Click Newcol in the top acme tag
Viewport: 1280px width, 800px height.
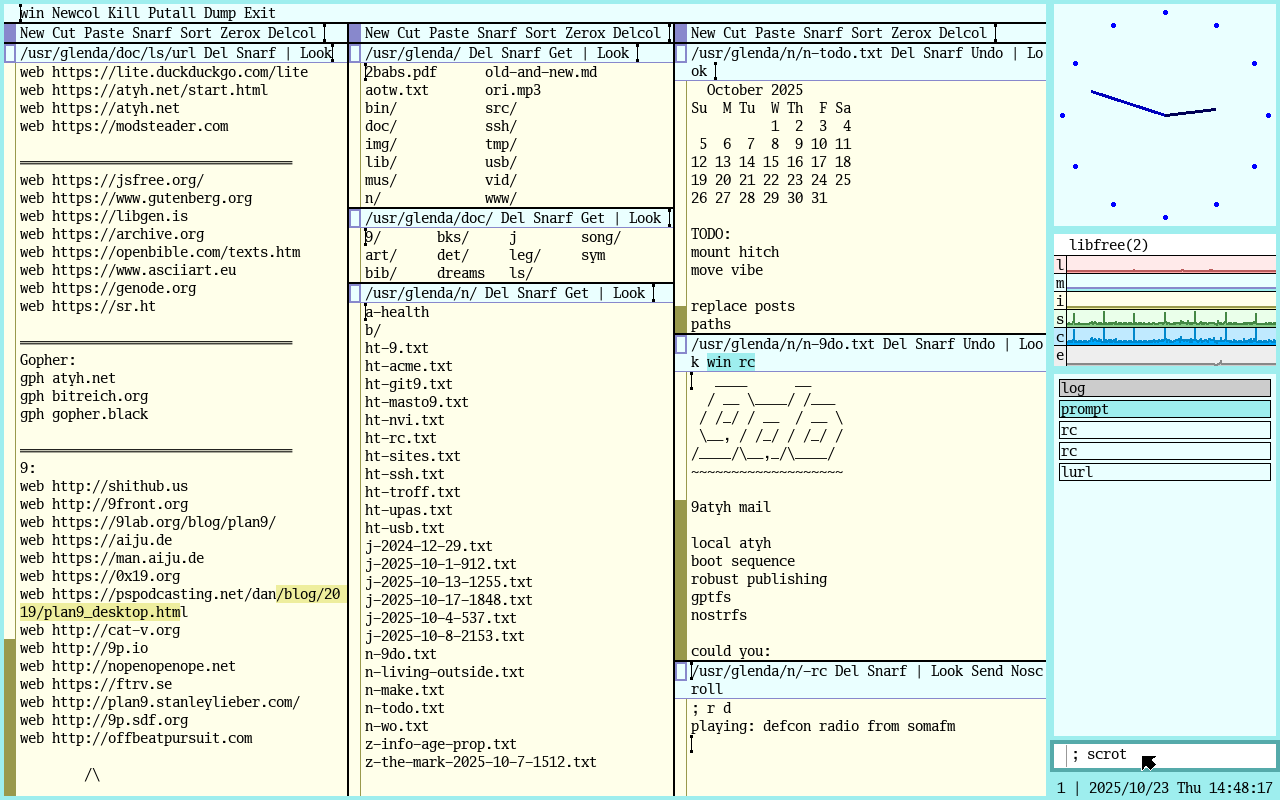[76, 13]
